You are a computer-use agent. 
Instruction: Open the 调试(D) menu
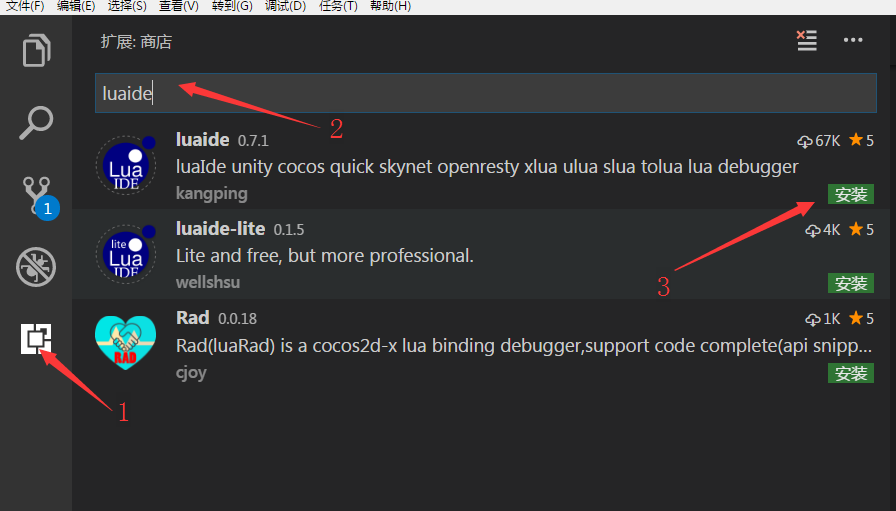[x=285, y=6]
